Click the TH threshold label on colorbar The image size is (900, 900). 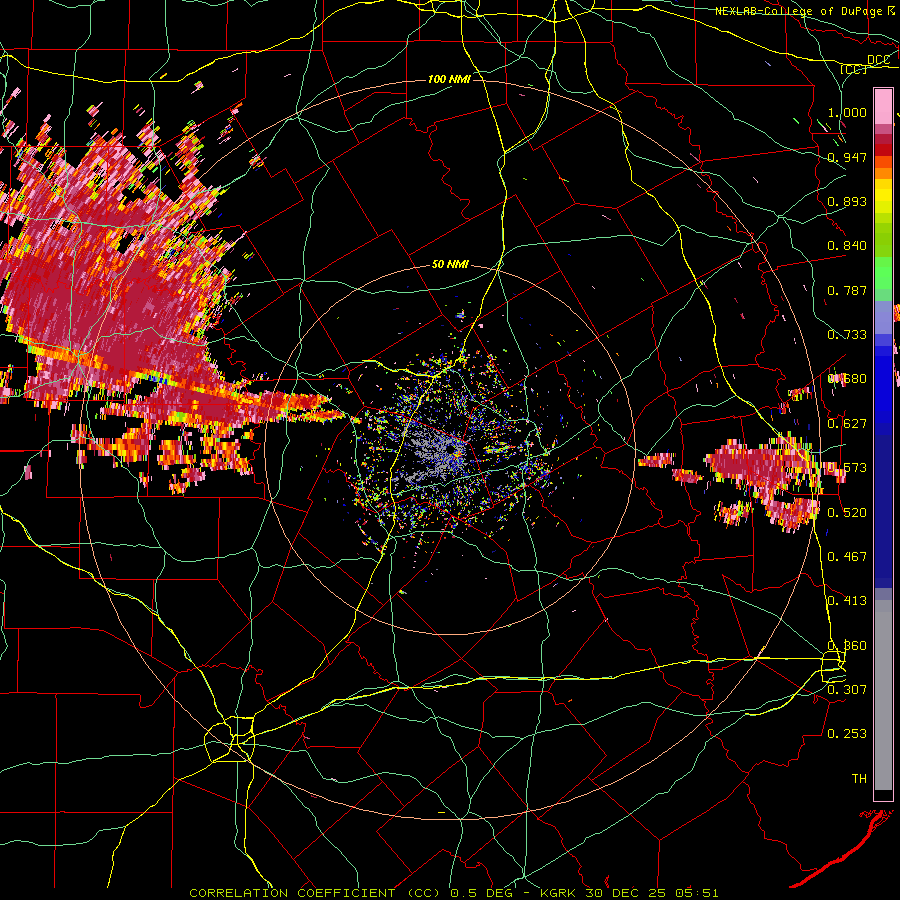coord(859,779)
